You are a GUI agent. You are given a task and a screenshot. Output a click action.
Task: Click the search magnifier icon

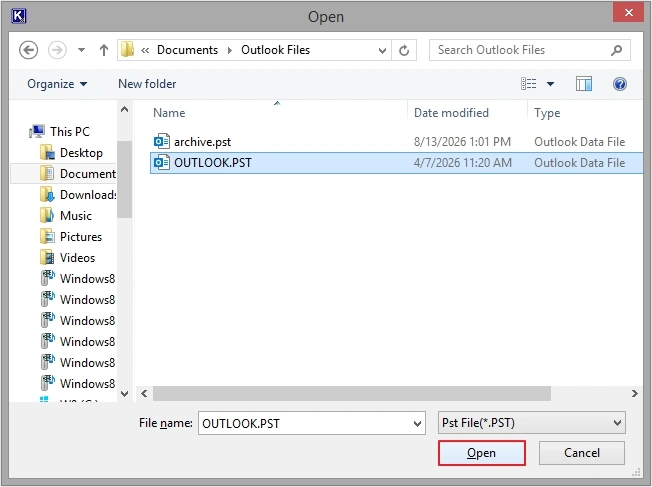(x=616, y=50)
